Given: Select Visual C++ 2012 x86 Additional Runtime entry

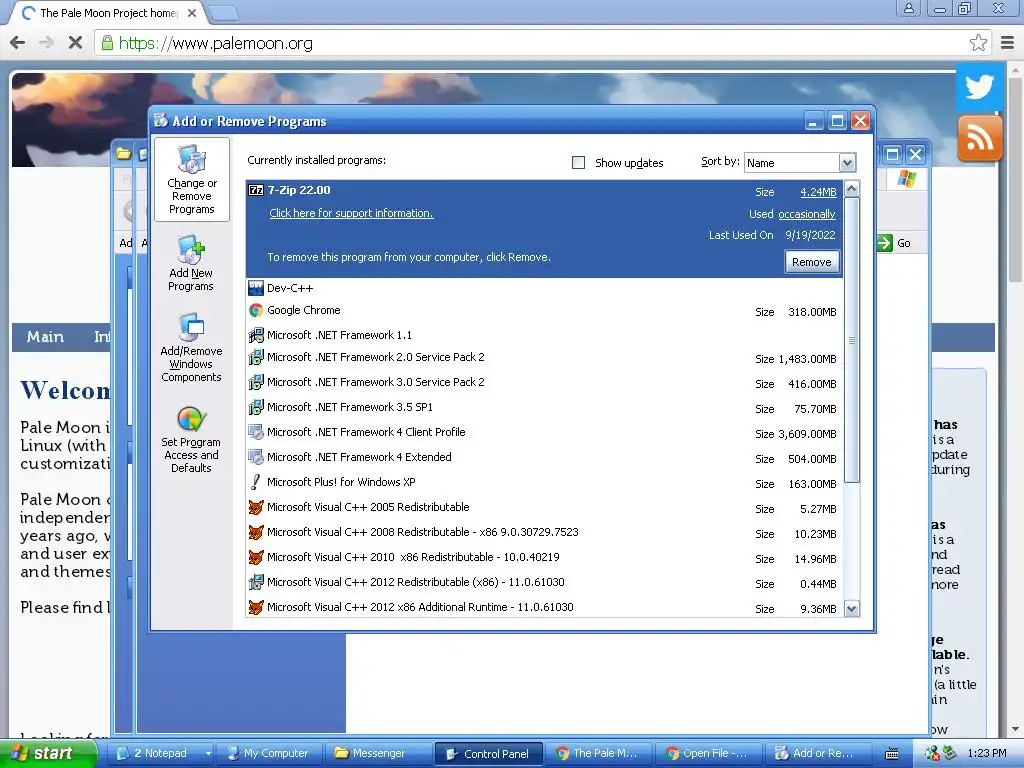Looking at the screenshot, I should point(420,607).
